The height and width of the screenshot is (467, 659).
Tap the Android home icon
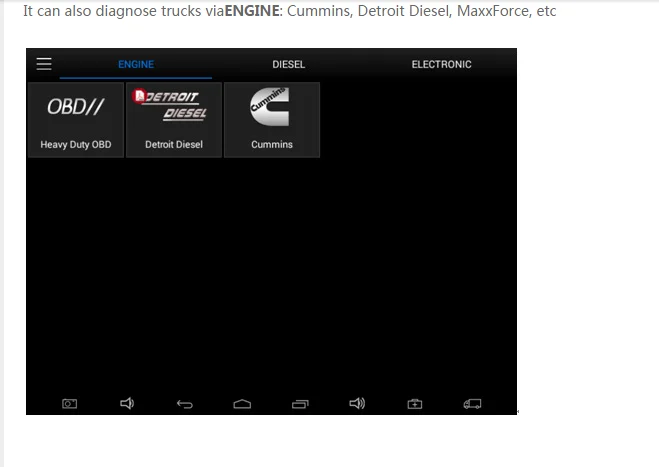pos(242,404)
